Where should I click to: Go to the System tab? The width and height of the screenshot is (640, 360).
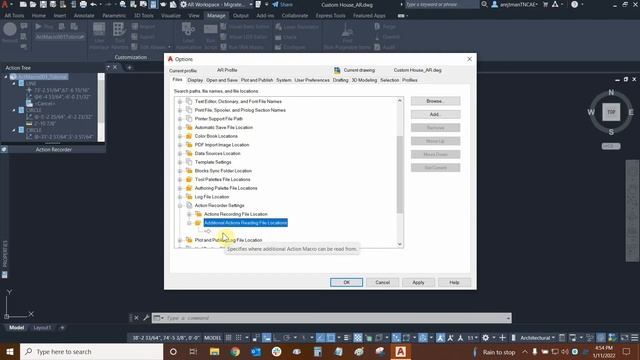coord(284,80)
